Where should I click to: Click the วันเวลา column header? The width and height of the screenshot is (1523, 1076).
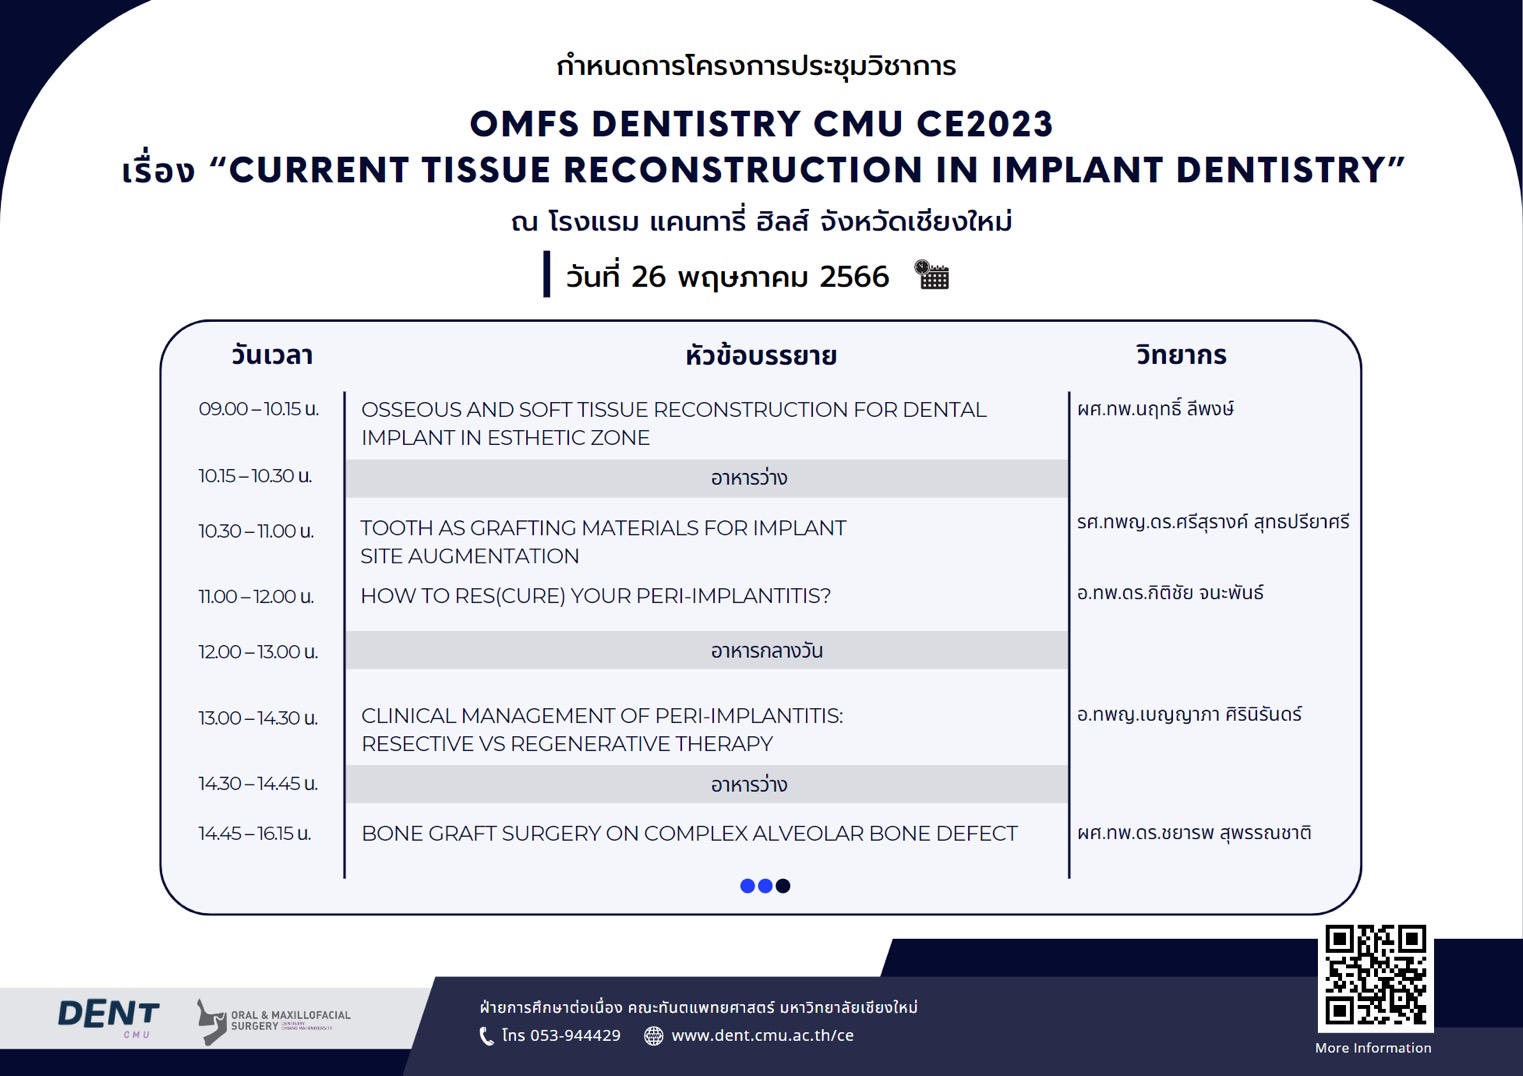coord(271,355)
